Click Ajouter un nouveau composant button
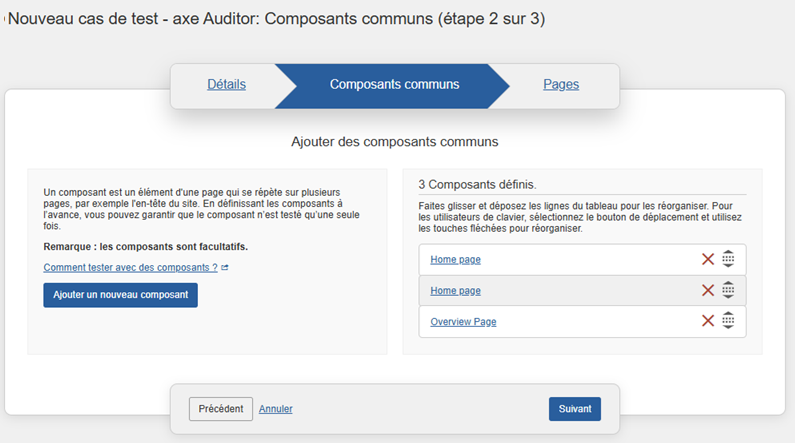795x443 pixels. 120,295
